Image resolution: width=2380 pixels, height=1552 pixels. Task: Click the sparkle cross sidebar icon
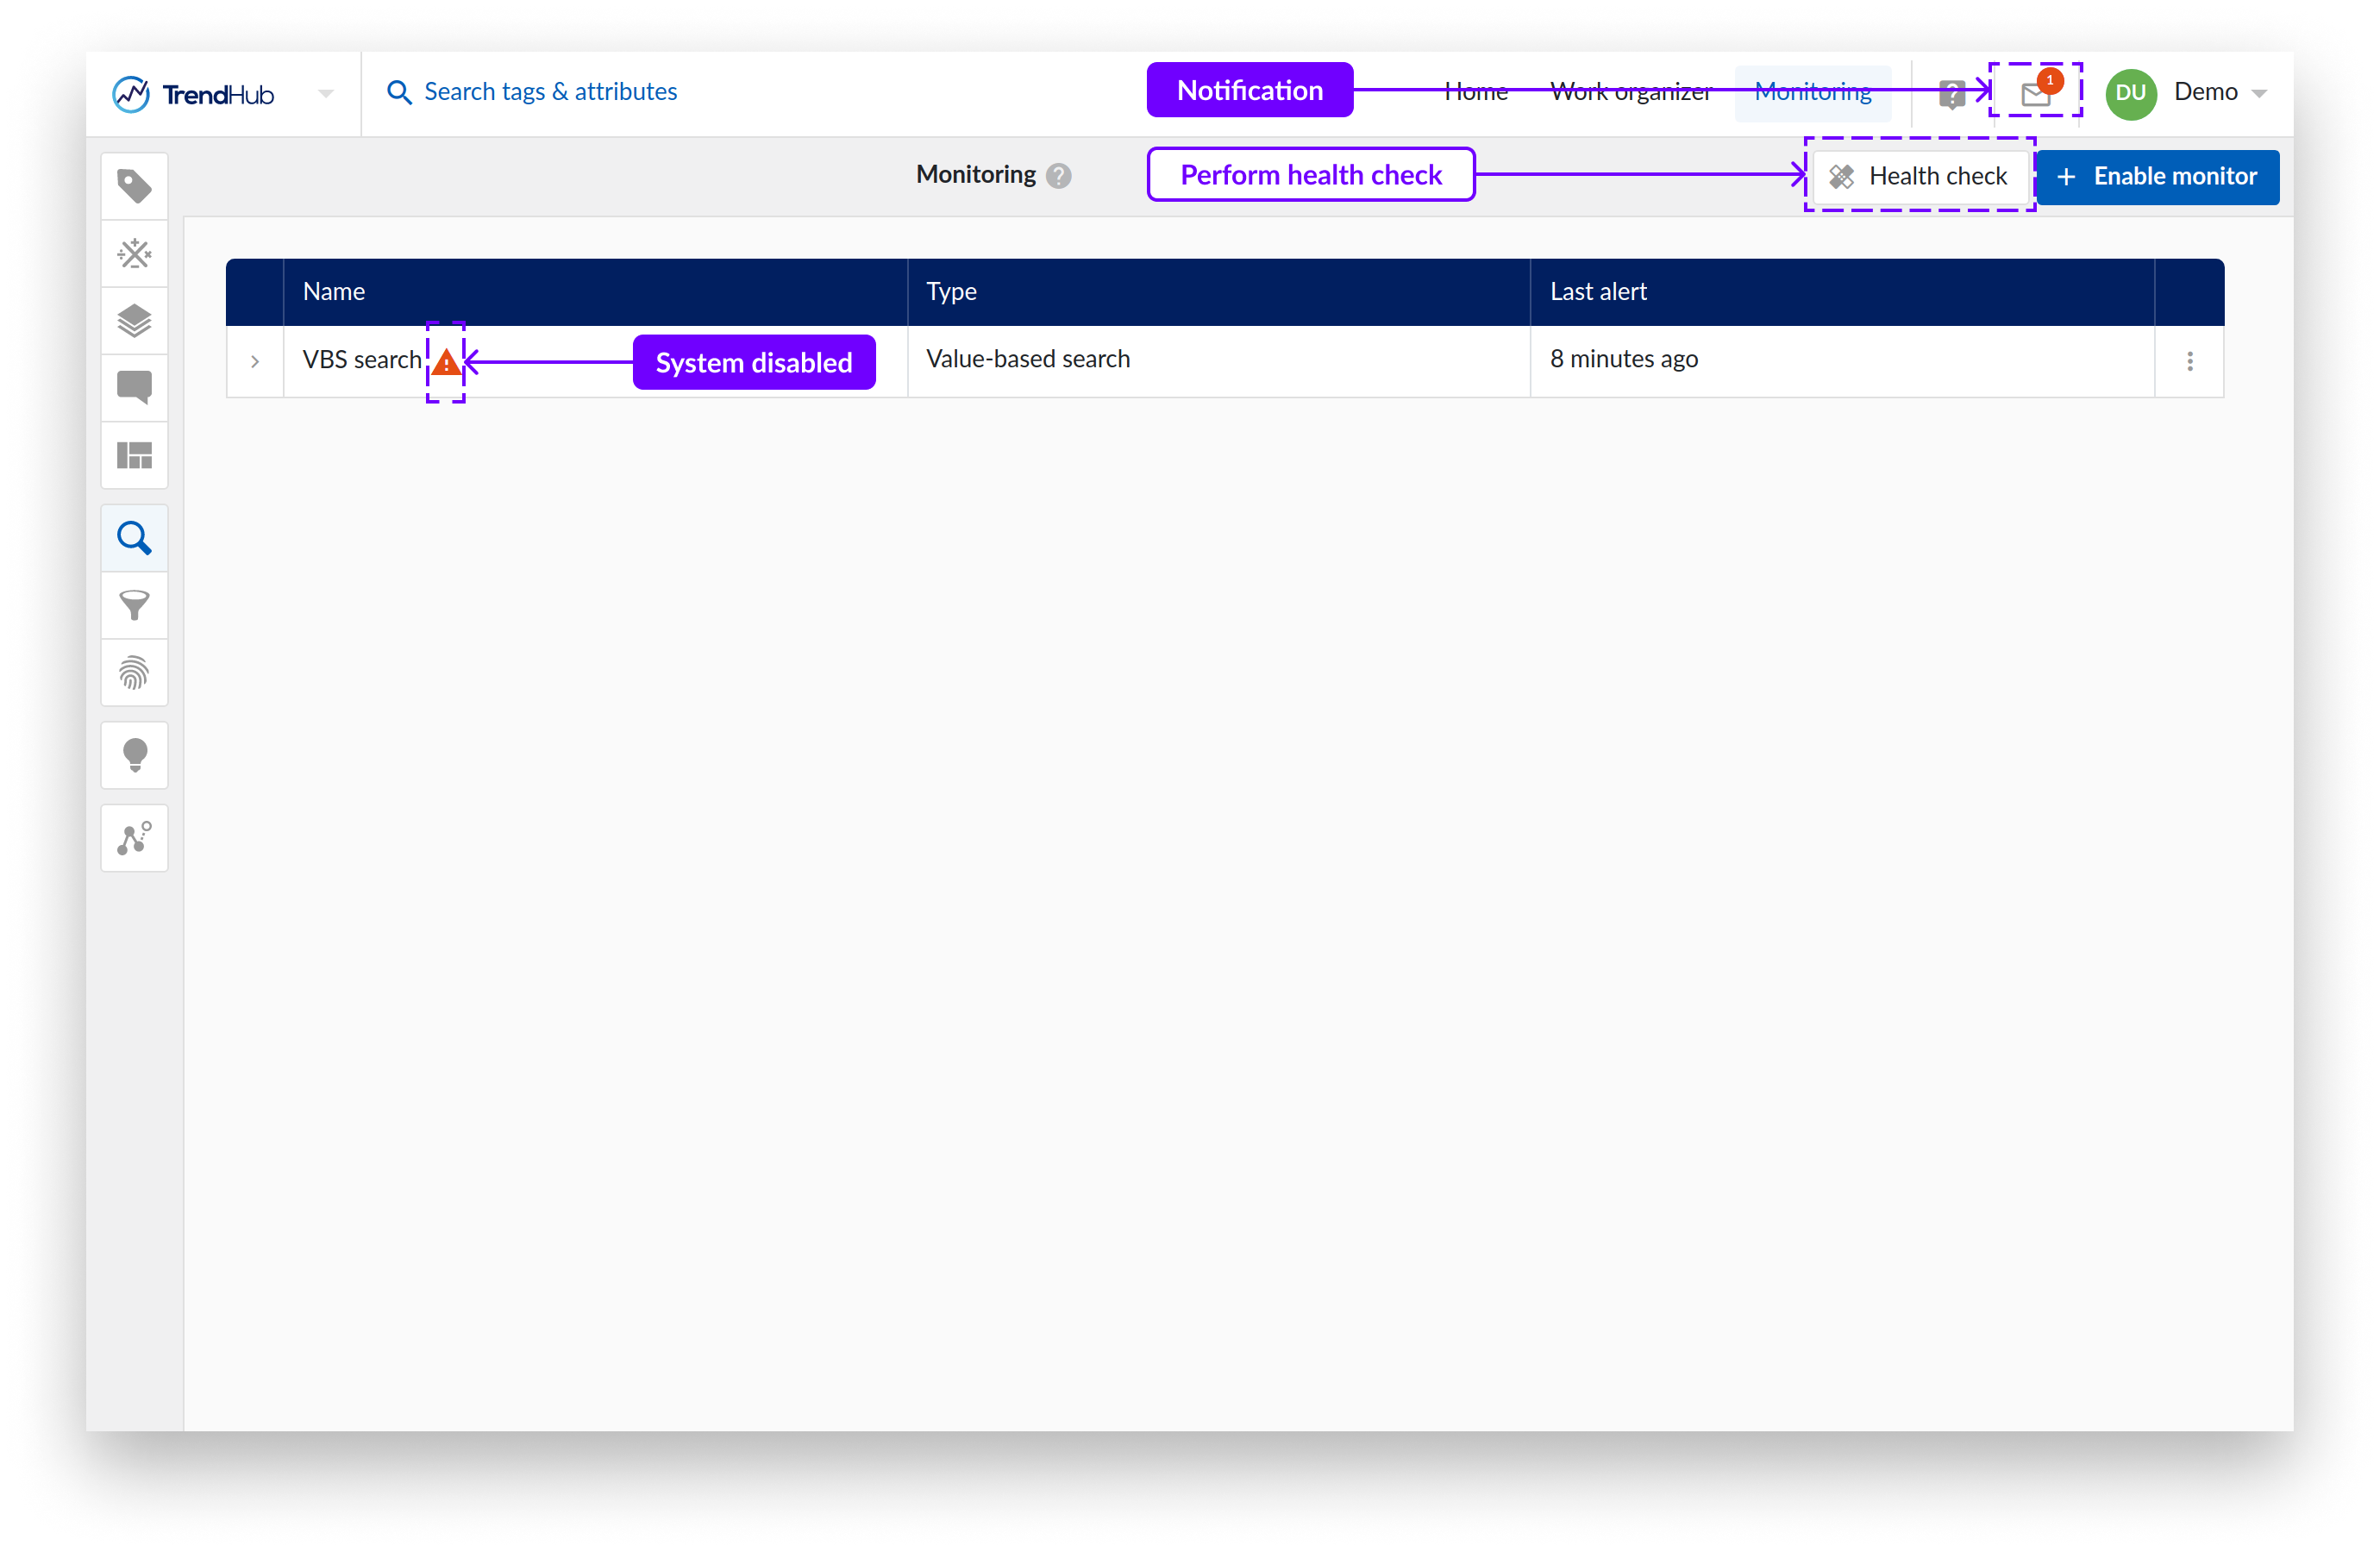134,254
